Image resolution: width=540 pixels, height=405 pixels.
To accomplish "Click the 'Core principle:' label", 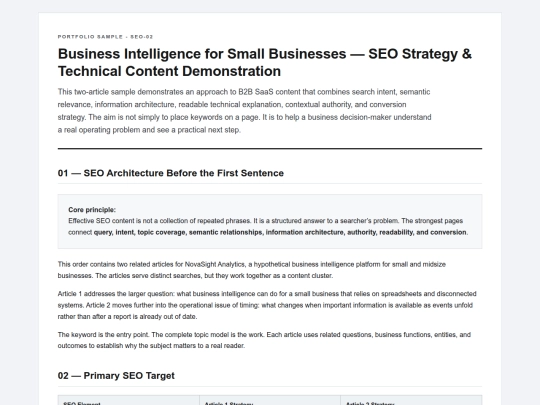I will [92, 210].
